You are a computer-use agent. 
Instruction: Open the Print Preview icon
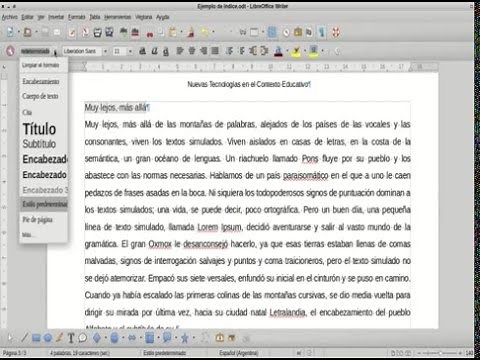109,32
